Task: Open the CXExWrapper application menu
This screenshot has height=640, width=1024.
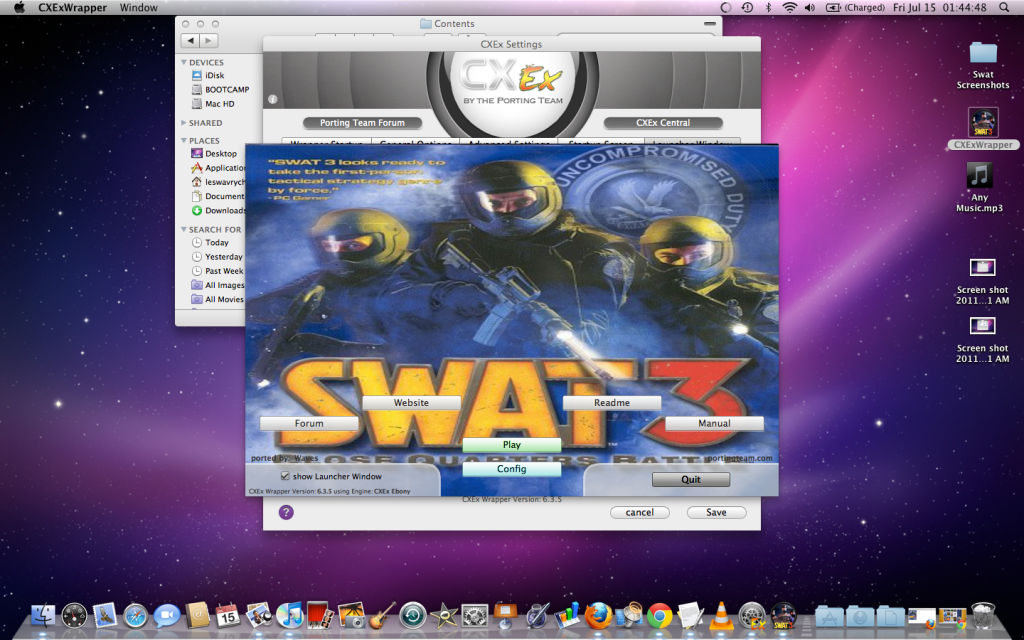Action: click(72, 8)
